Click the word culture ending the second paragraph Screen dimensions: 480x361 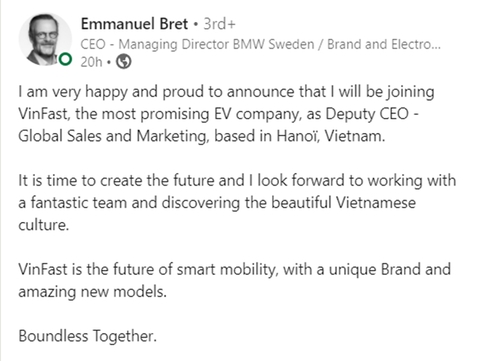point(43,225)
